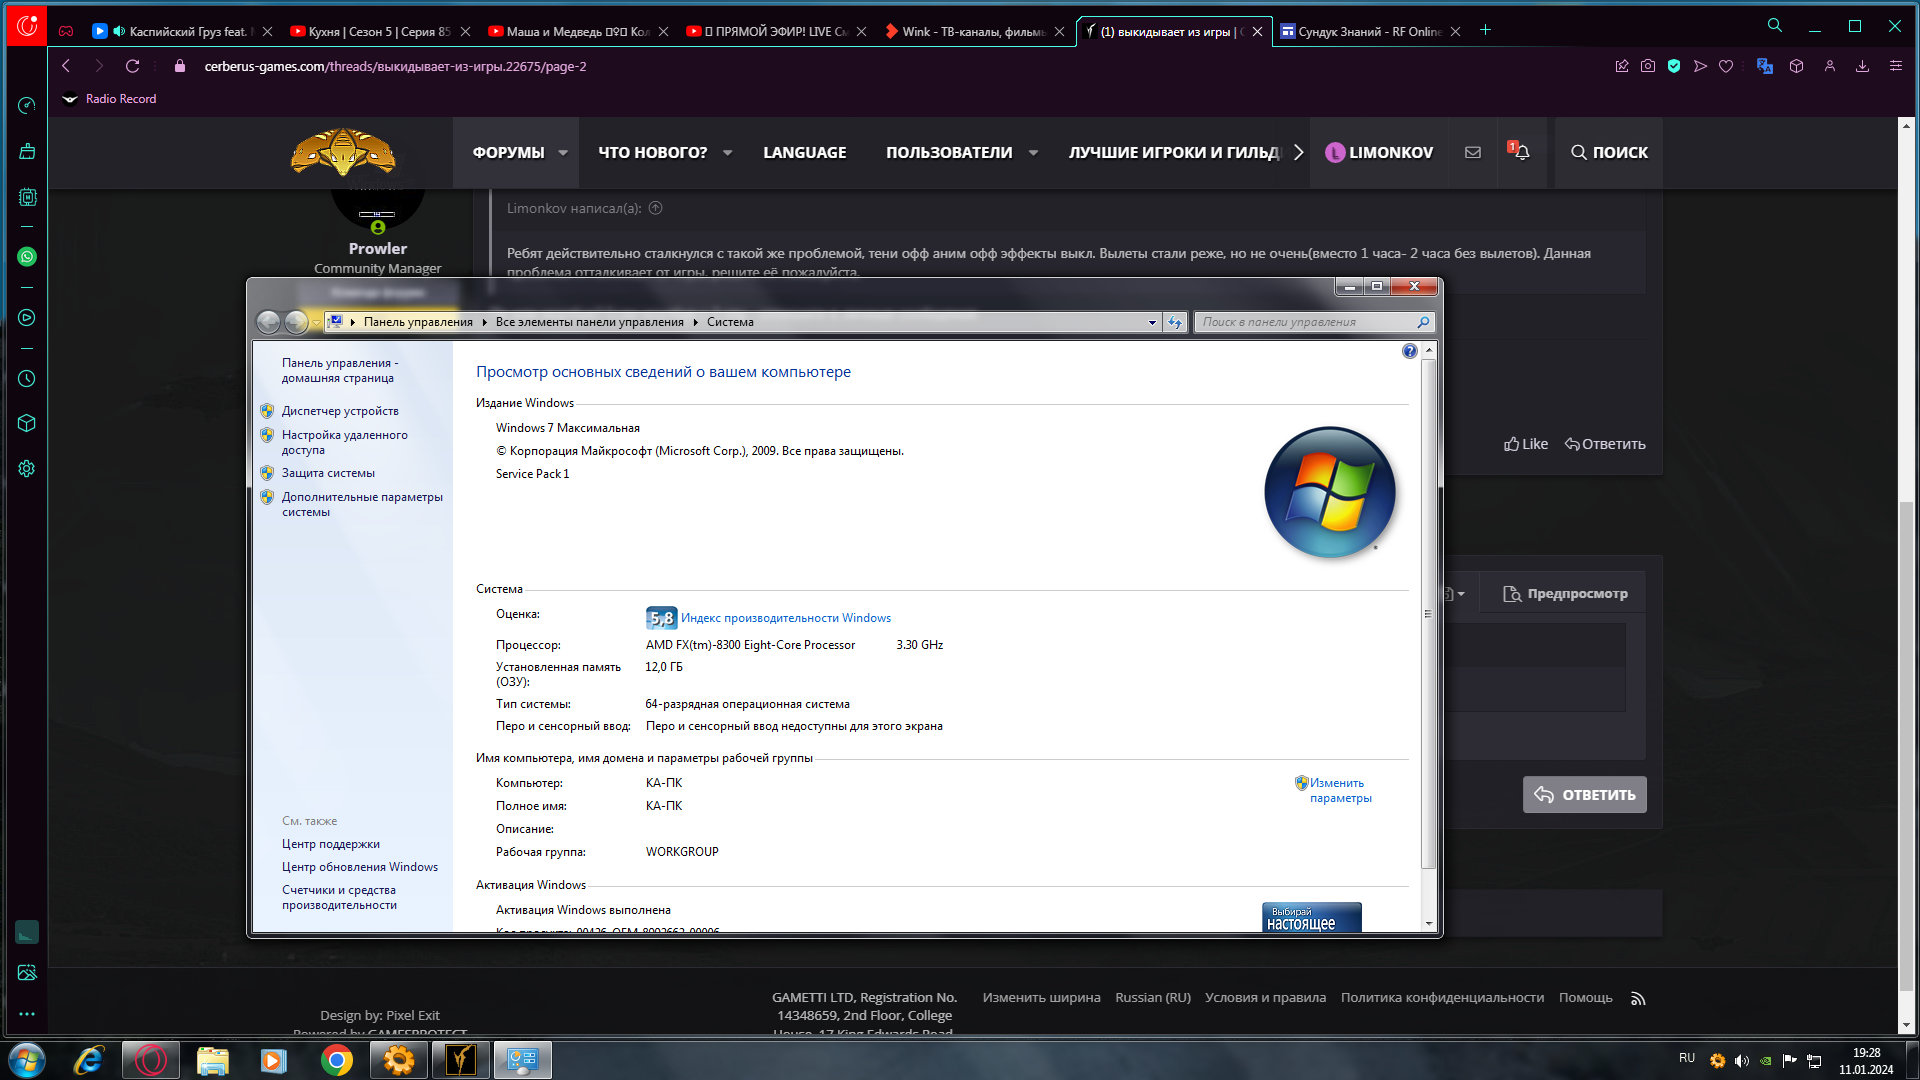Open the Control Panel address history dropdown
1920x1080 pixels.
click(x=1152, y=322)
